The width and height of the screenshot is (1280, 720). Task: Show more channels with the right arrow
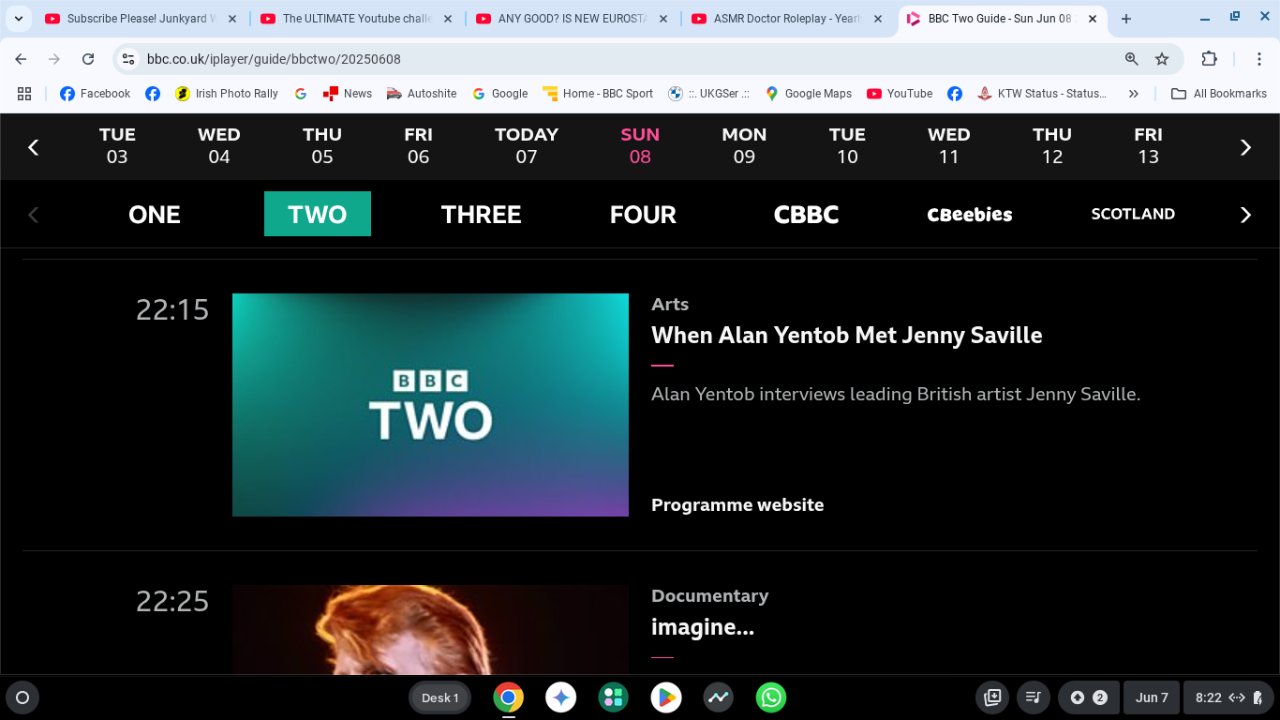click(x=1246, y=214)
